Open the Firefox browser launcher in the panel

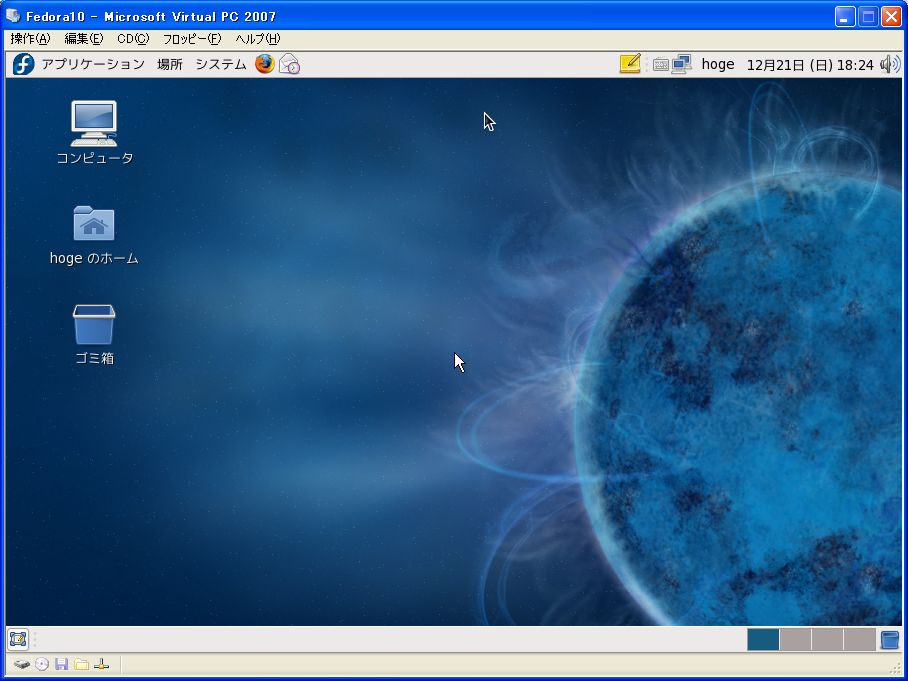(265, 64)
